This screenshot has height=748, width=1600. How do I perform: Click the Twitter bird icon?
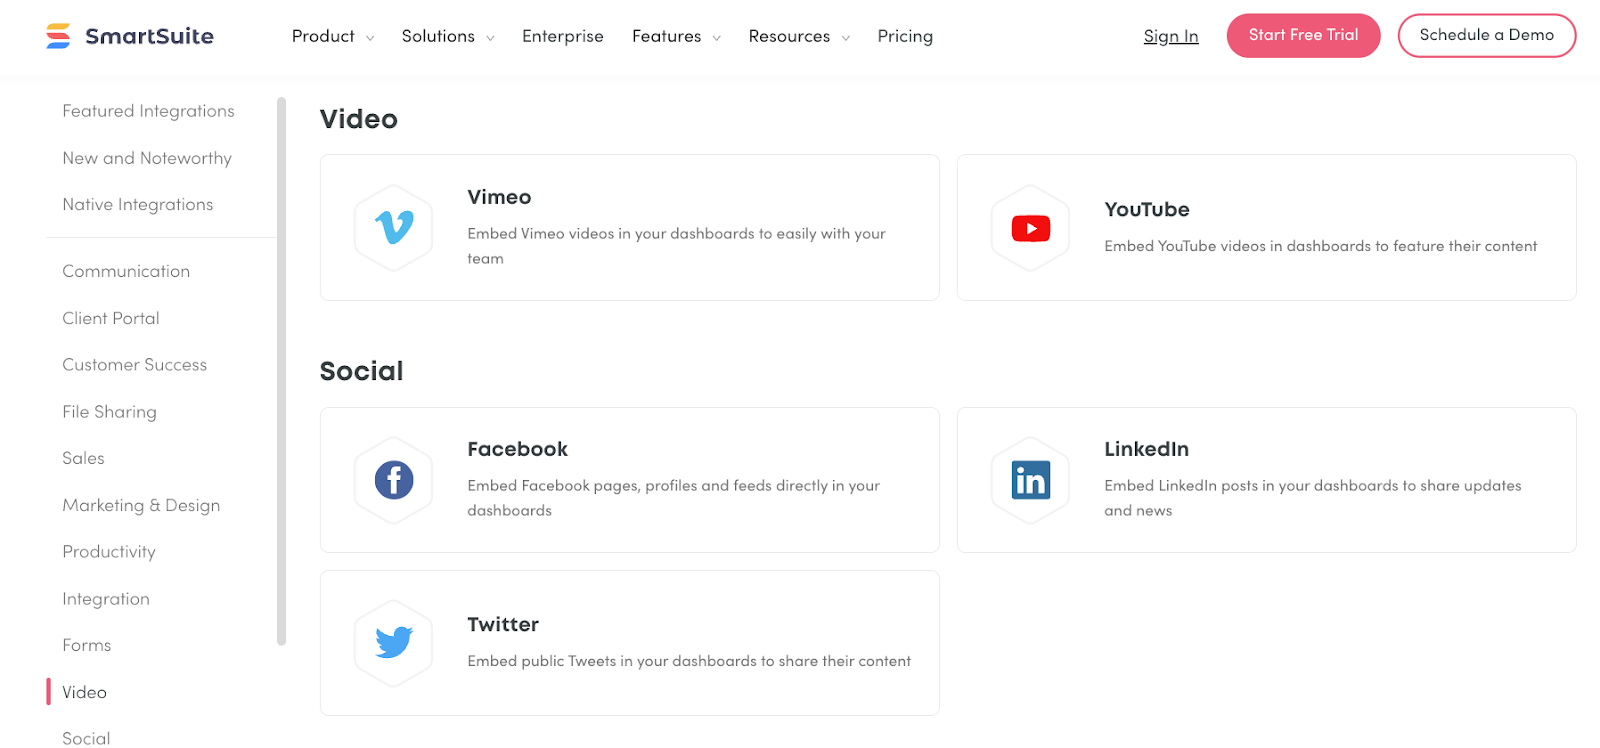pos(394,642)
